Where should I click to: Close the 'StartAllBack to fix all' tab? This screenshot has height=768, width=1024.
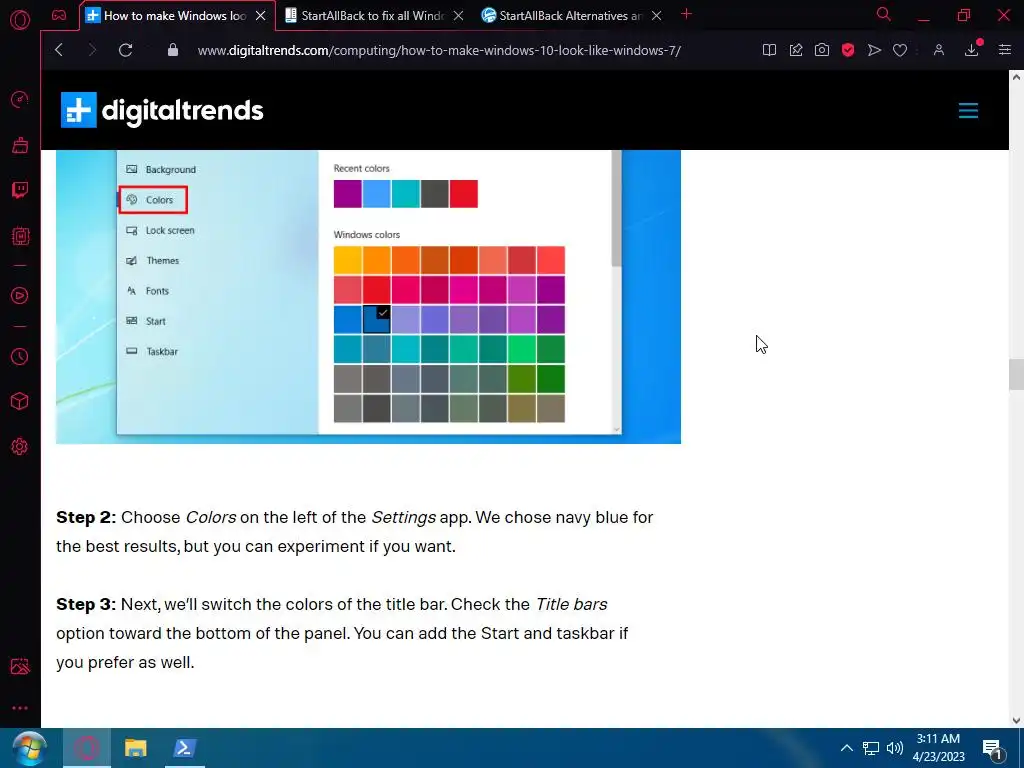(458, 16)
